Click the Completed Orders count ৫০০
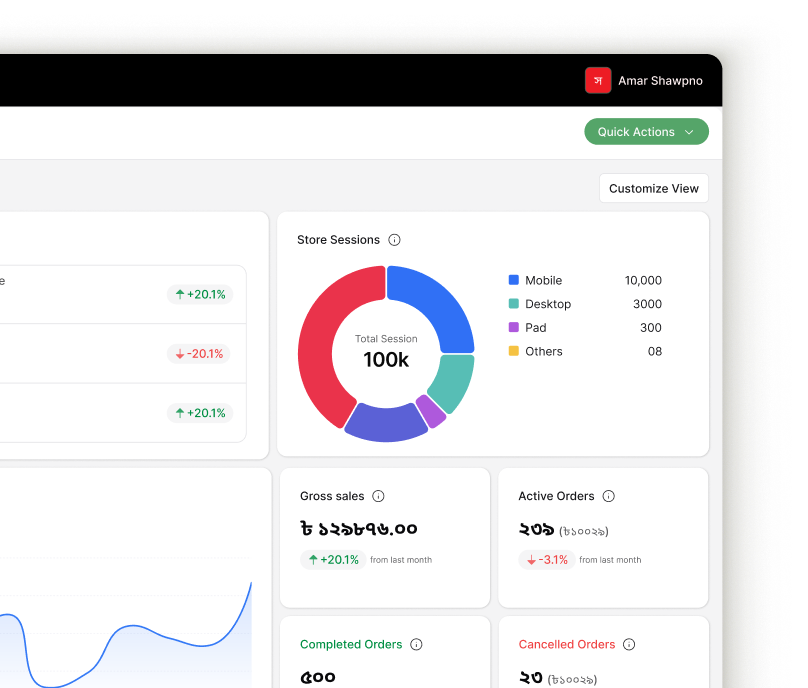 [318, 677]
